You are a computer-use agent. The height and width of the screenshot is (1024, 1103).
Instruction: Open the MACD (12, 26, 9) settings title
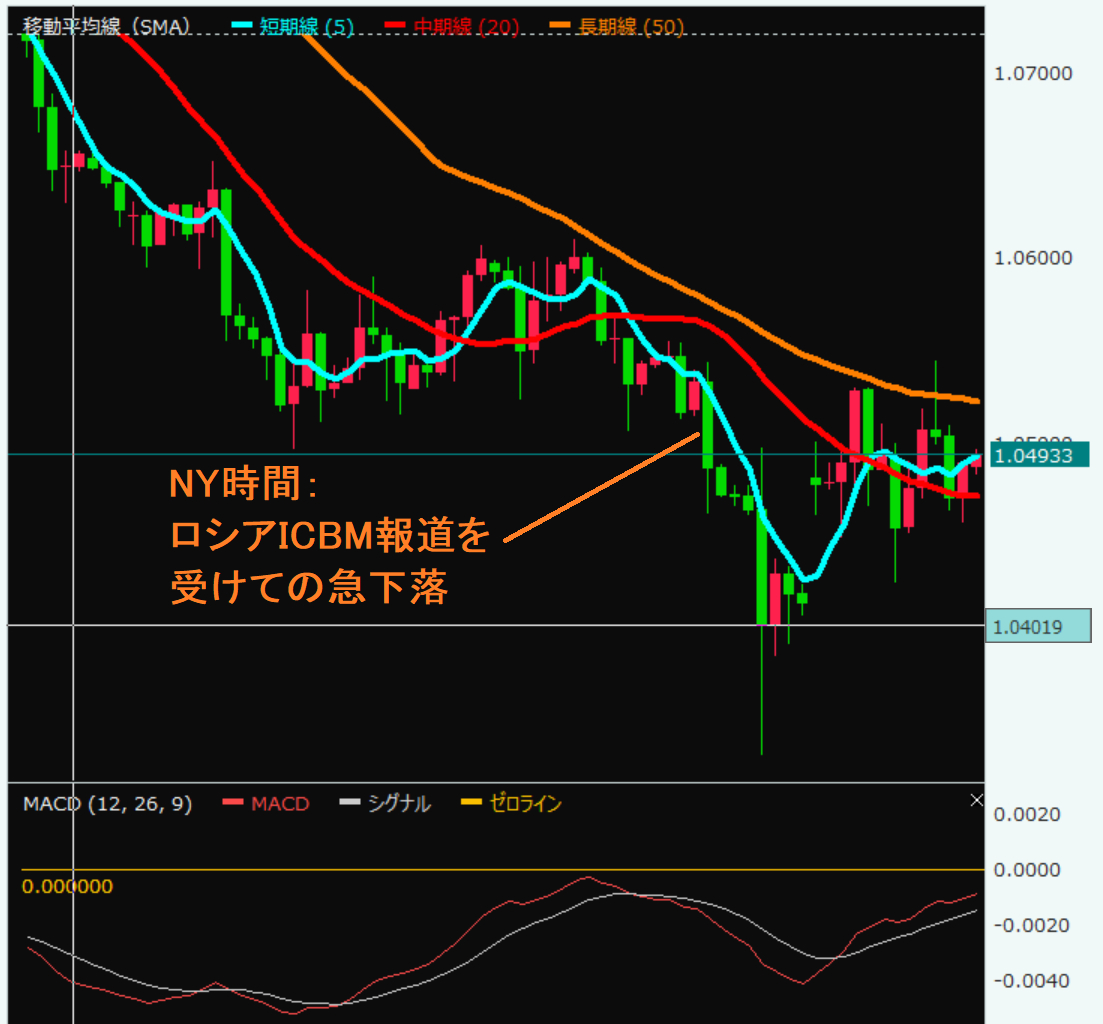coord(108,803)
